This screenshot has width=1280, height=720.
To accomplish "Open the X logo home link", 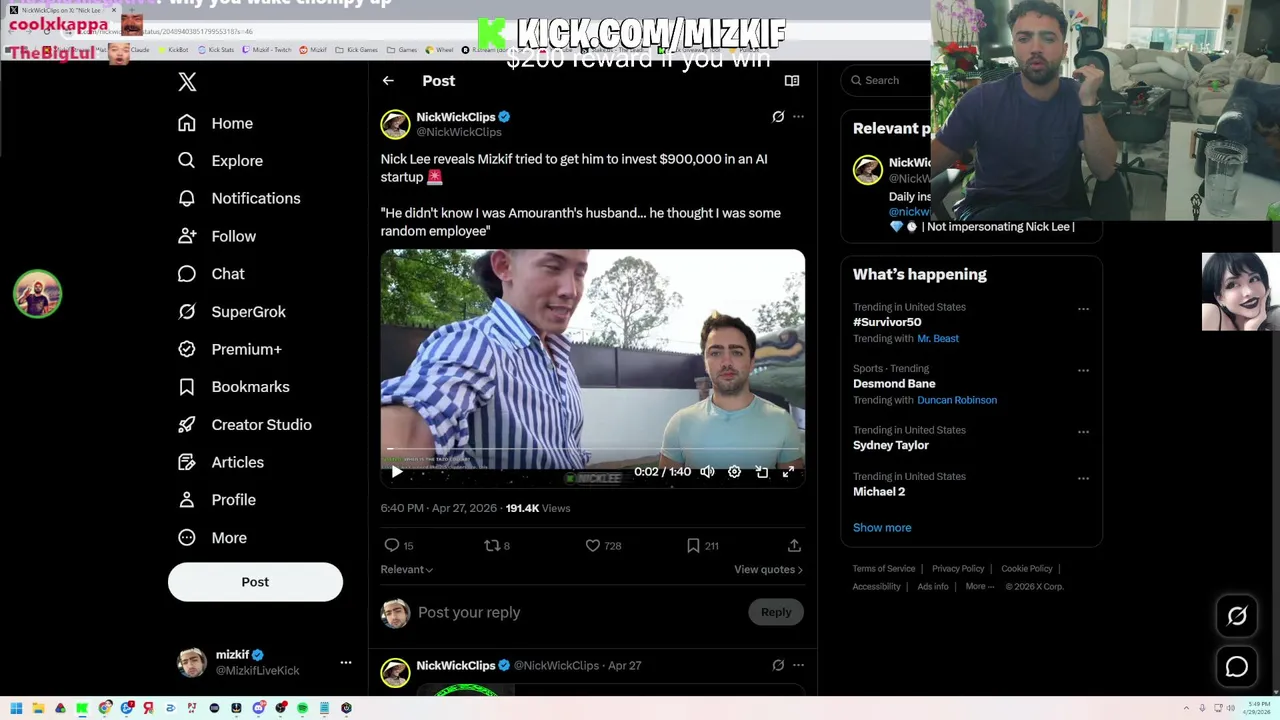I will (x=187, y=82).
